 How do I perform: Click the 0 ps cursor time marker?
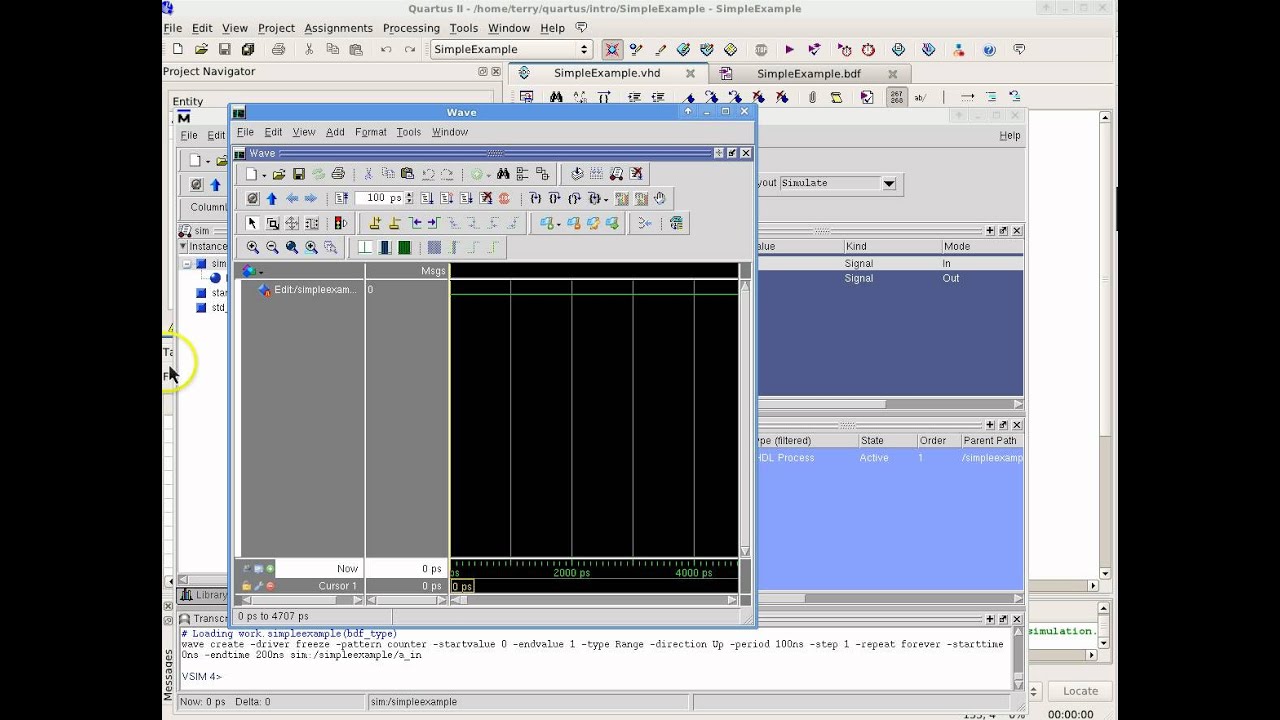(462, 586)
